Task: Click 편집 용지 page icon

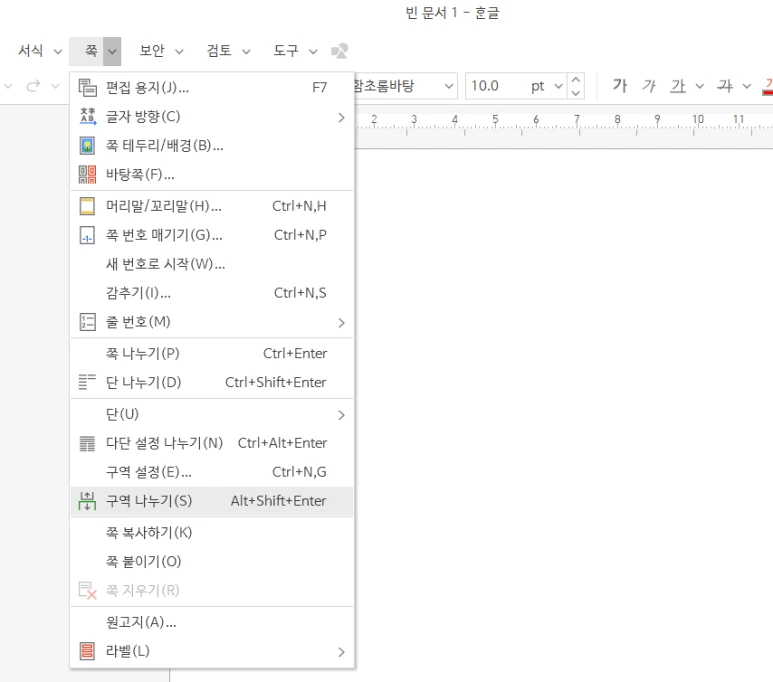Action: click(87, 88)
